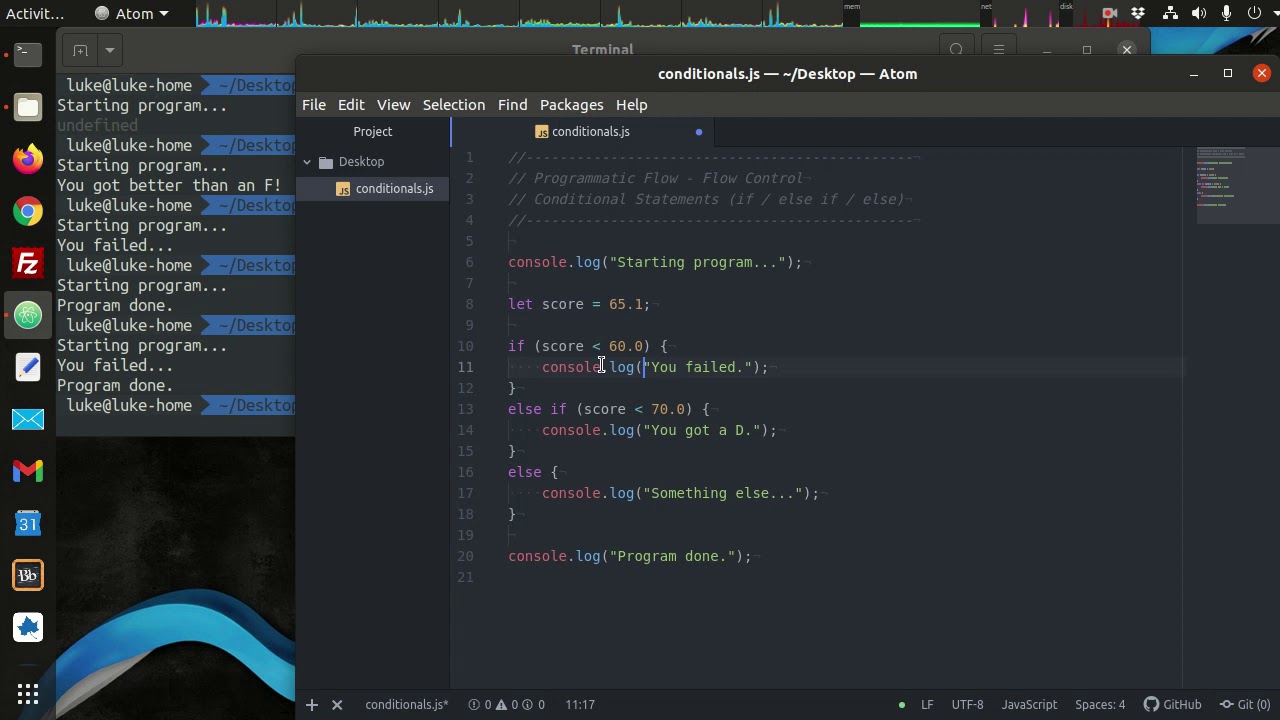Click the Project panel header
The image size is (1280, 720).
(x=373, y=132)
